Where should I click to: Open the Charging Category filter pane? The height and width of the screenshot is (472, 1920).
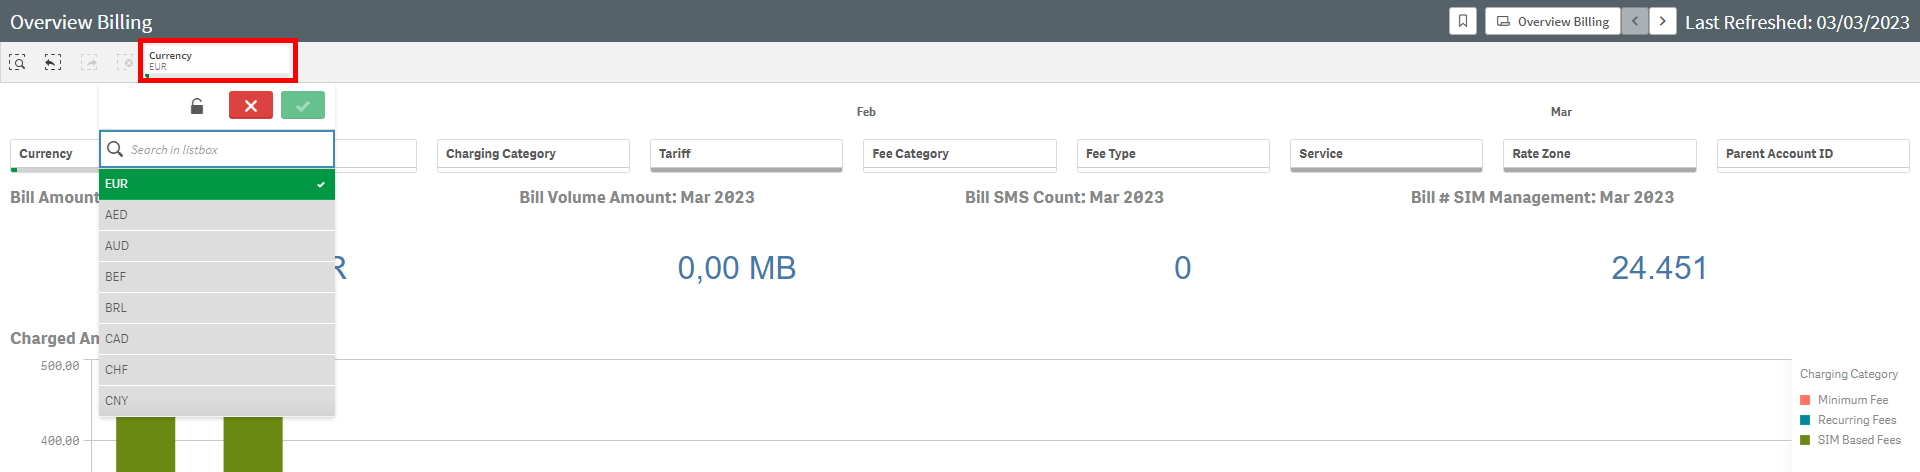point(532,154)
